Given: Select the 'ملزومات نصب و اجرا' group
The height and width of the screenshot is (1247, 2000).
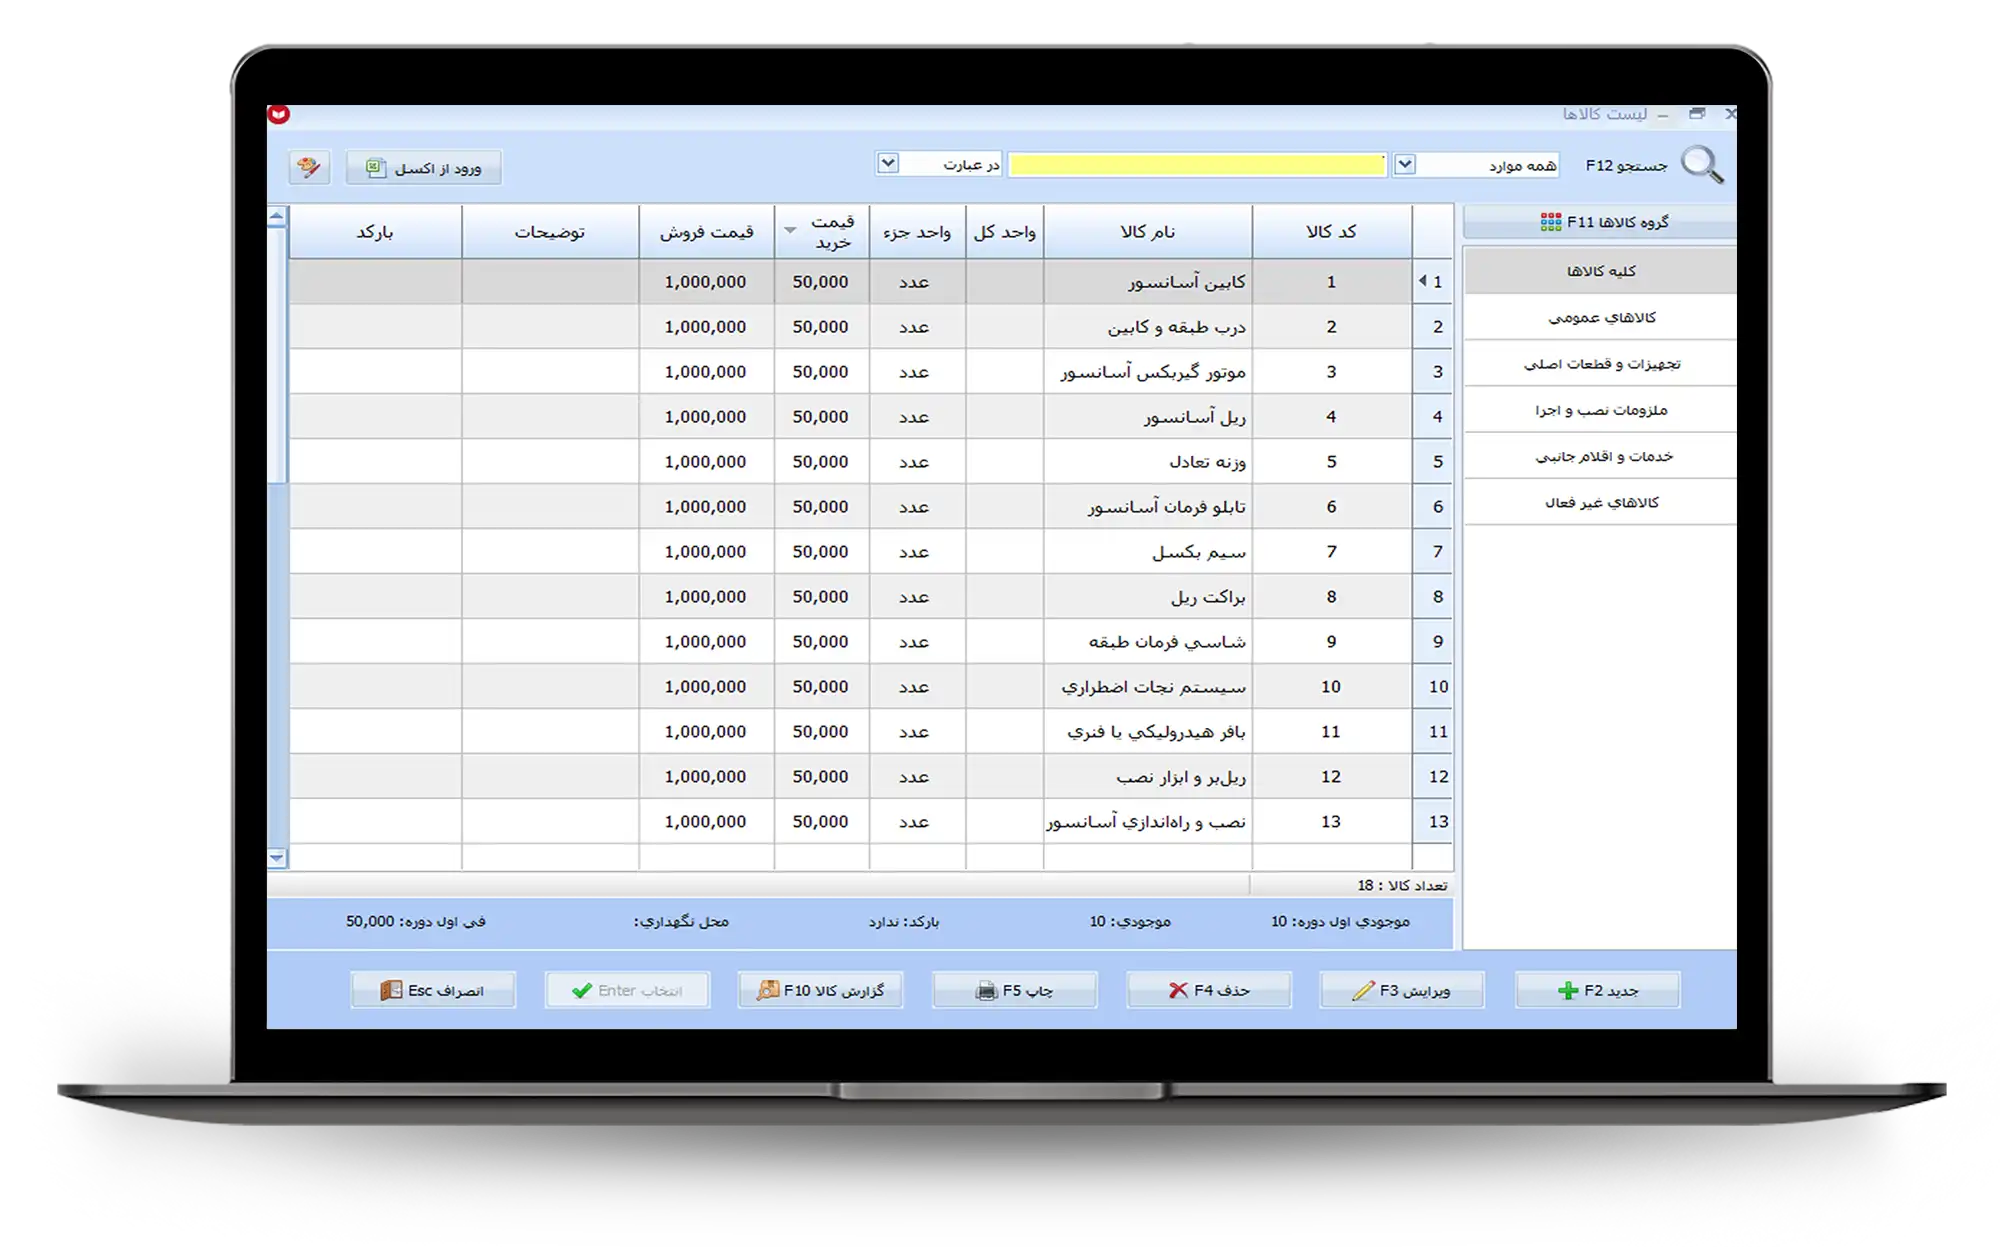Looking at the screenshot, I should (x=1601, y=410).
